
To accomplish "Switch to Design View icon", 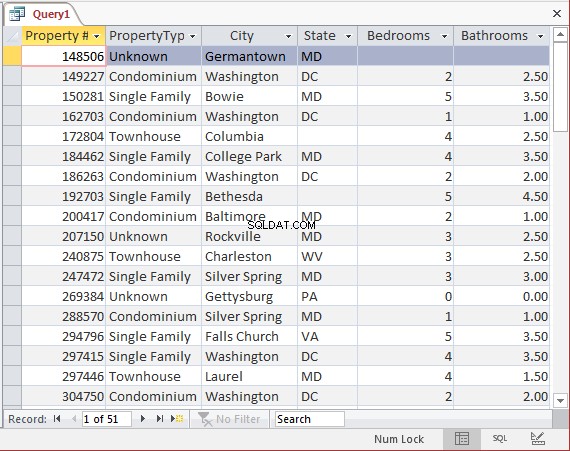I will point(538,439).
